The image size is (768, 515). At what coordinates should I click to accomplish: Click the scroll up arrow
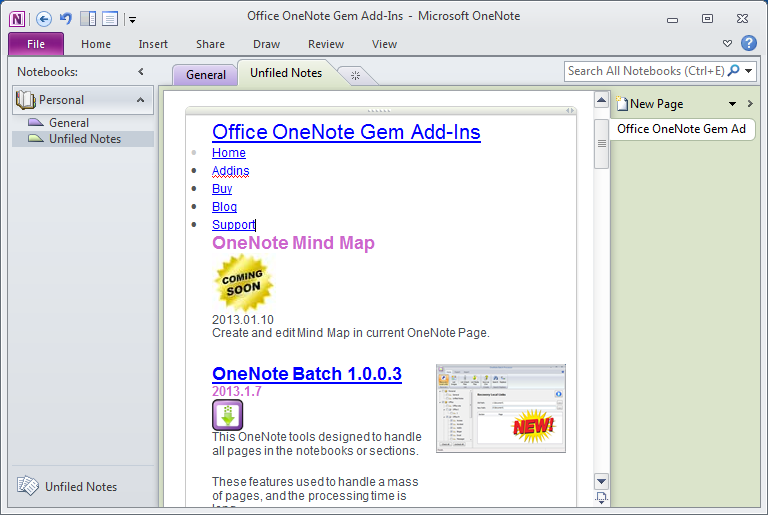601,100
